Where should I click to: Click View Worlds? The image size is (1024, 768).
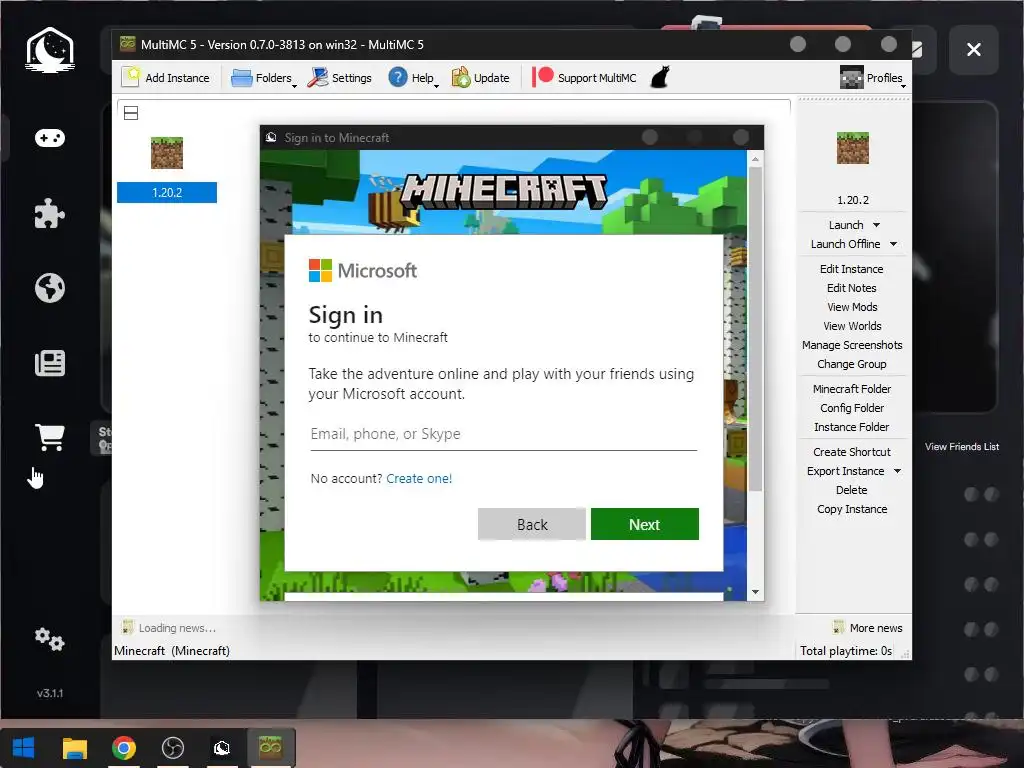[852, 326]
